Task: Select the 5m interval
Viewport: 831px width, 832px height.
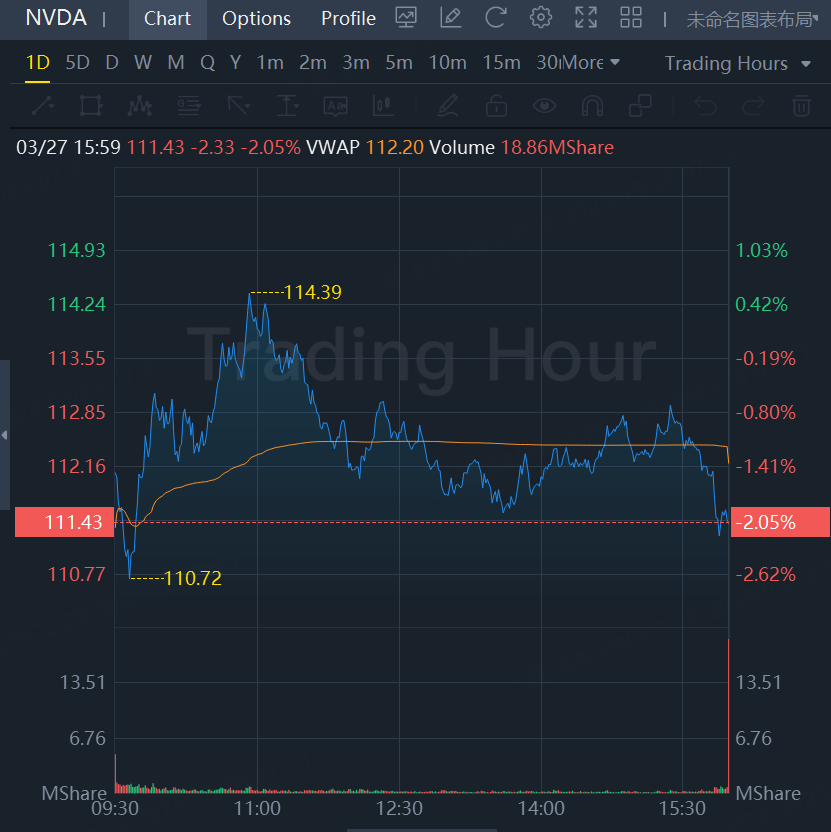Action: click(x=399, y=63)
